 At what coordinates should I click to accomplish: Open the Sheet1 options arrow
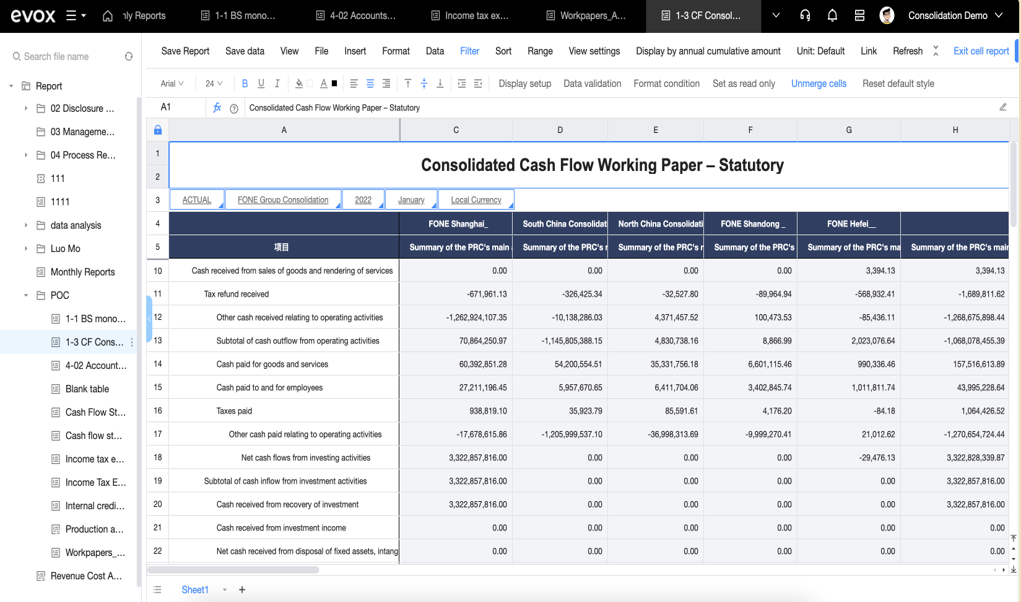pyautogui.click(x=225, y=590)
